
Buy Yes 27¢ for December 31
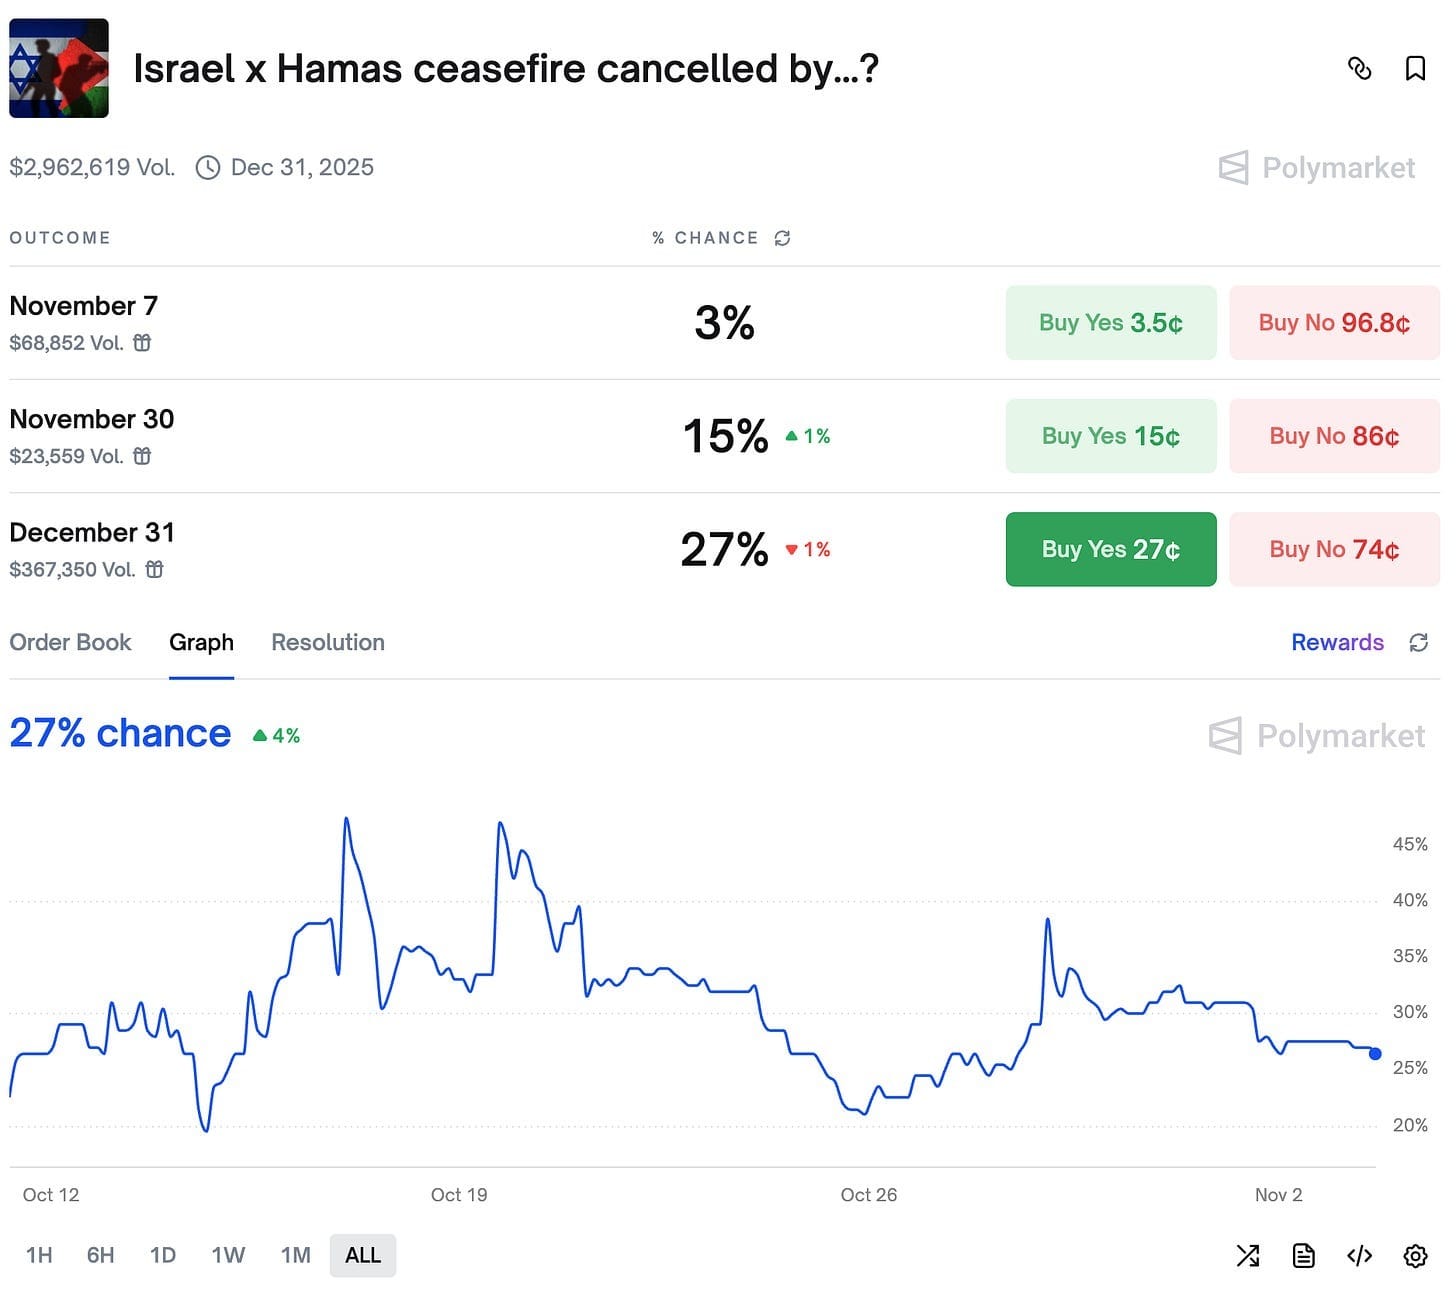coord(1110,550)
